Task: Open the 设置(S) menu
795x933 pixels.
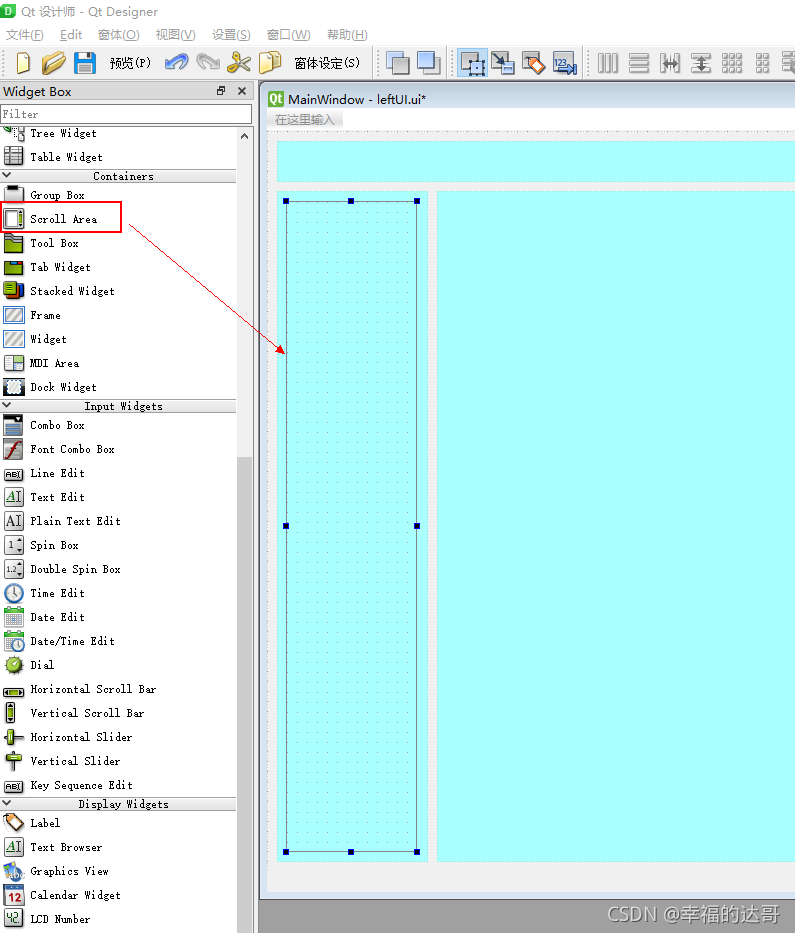Action: (231, 35)
